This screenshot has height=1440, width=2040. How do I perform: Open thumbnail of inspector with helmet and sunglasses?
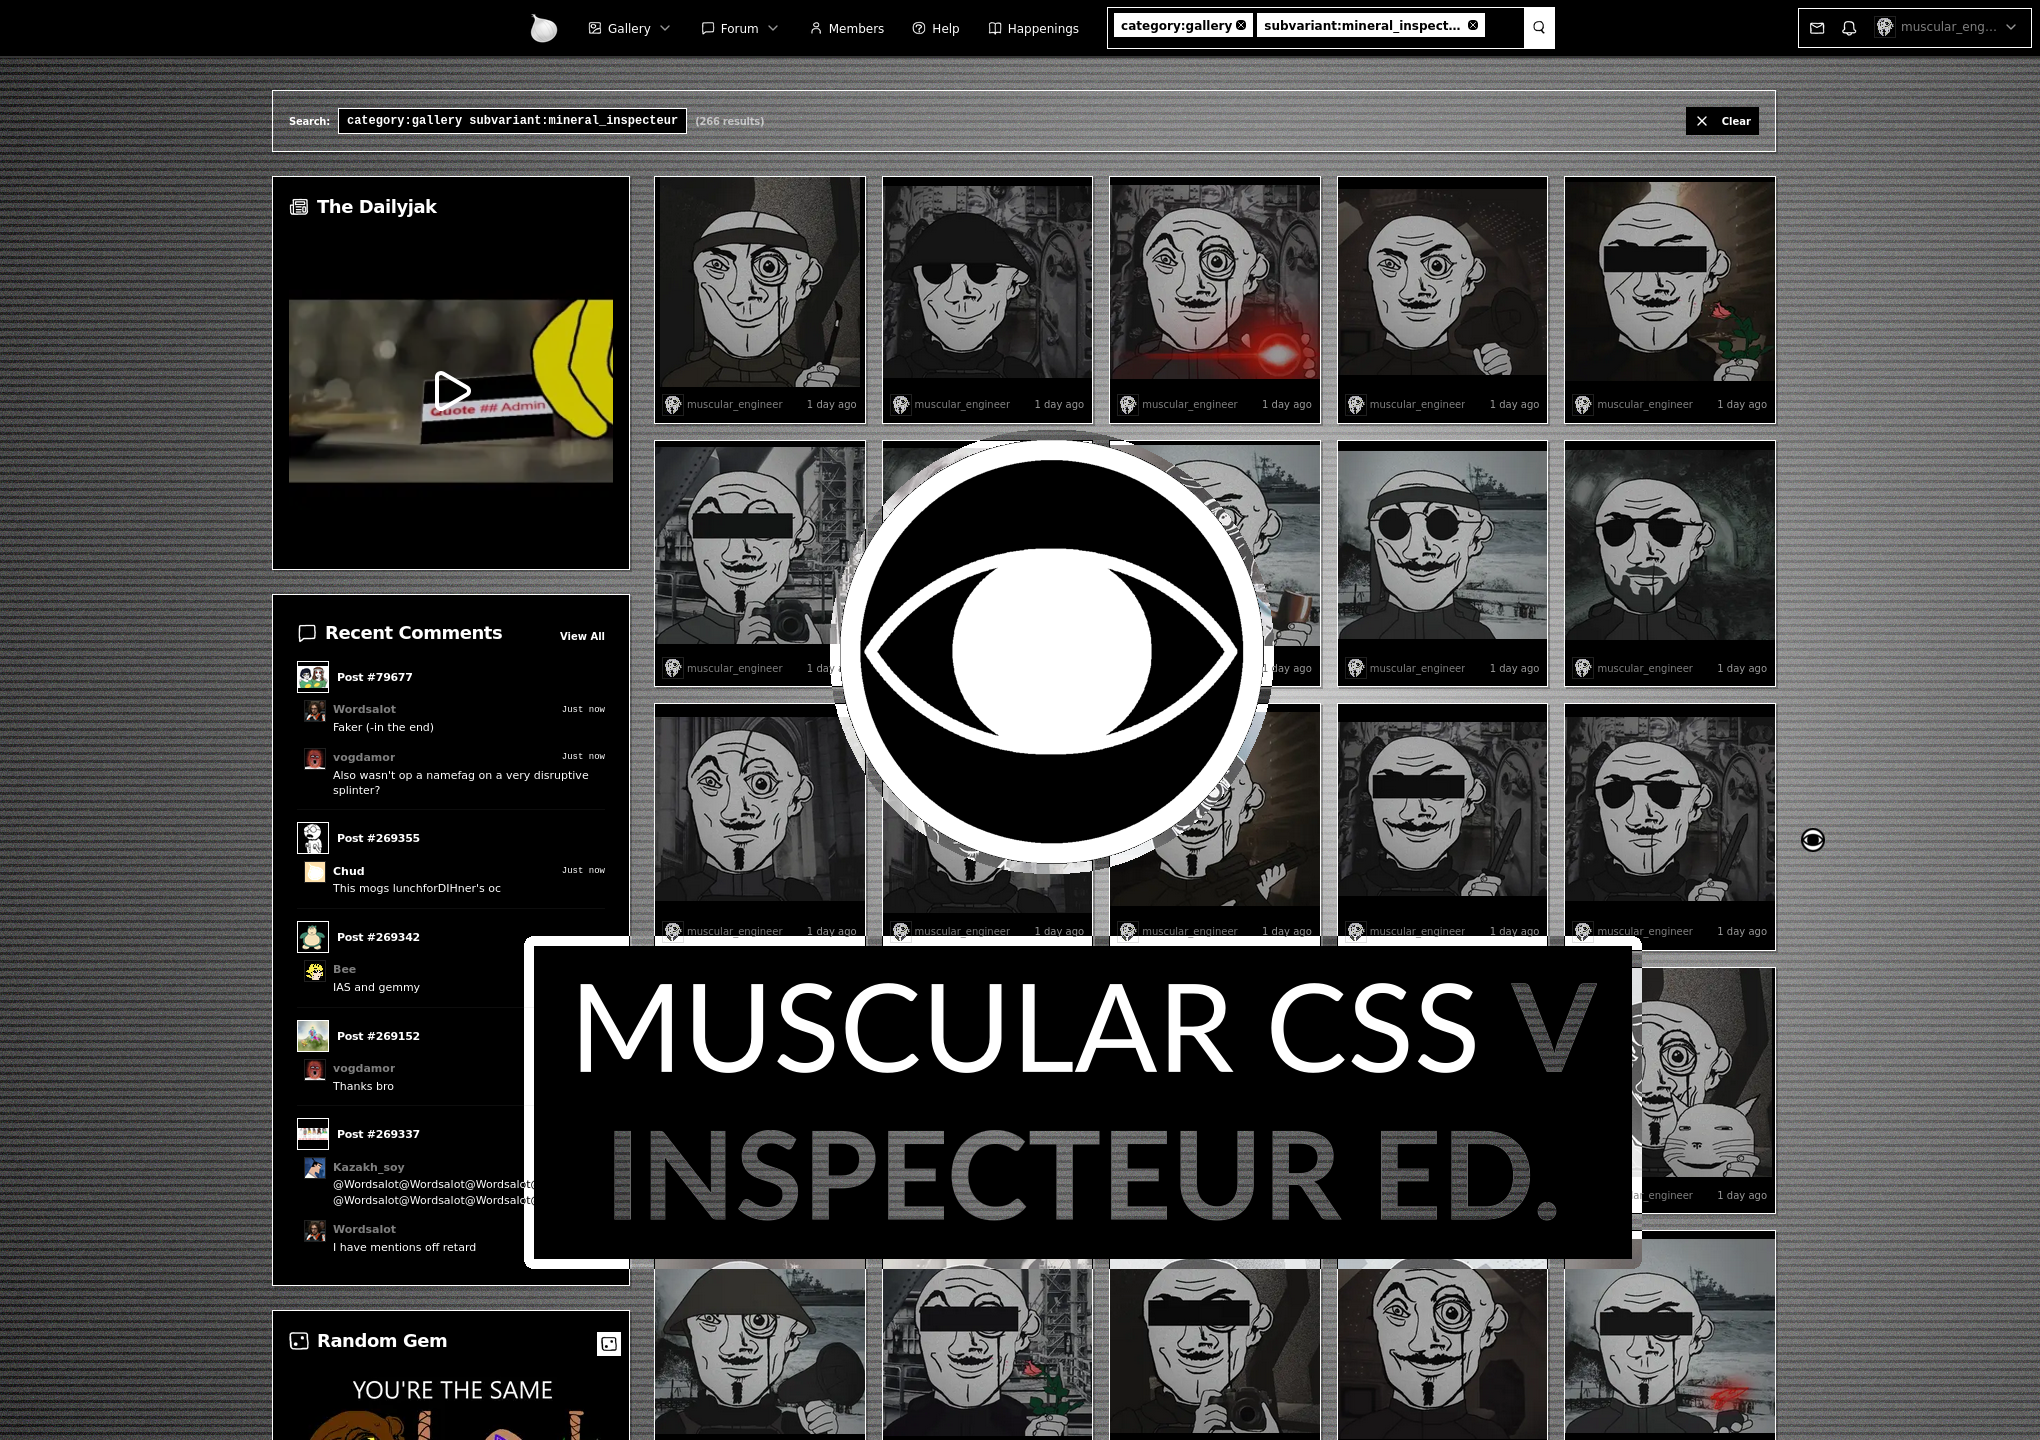987,282
